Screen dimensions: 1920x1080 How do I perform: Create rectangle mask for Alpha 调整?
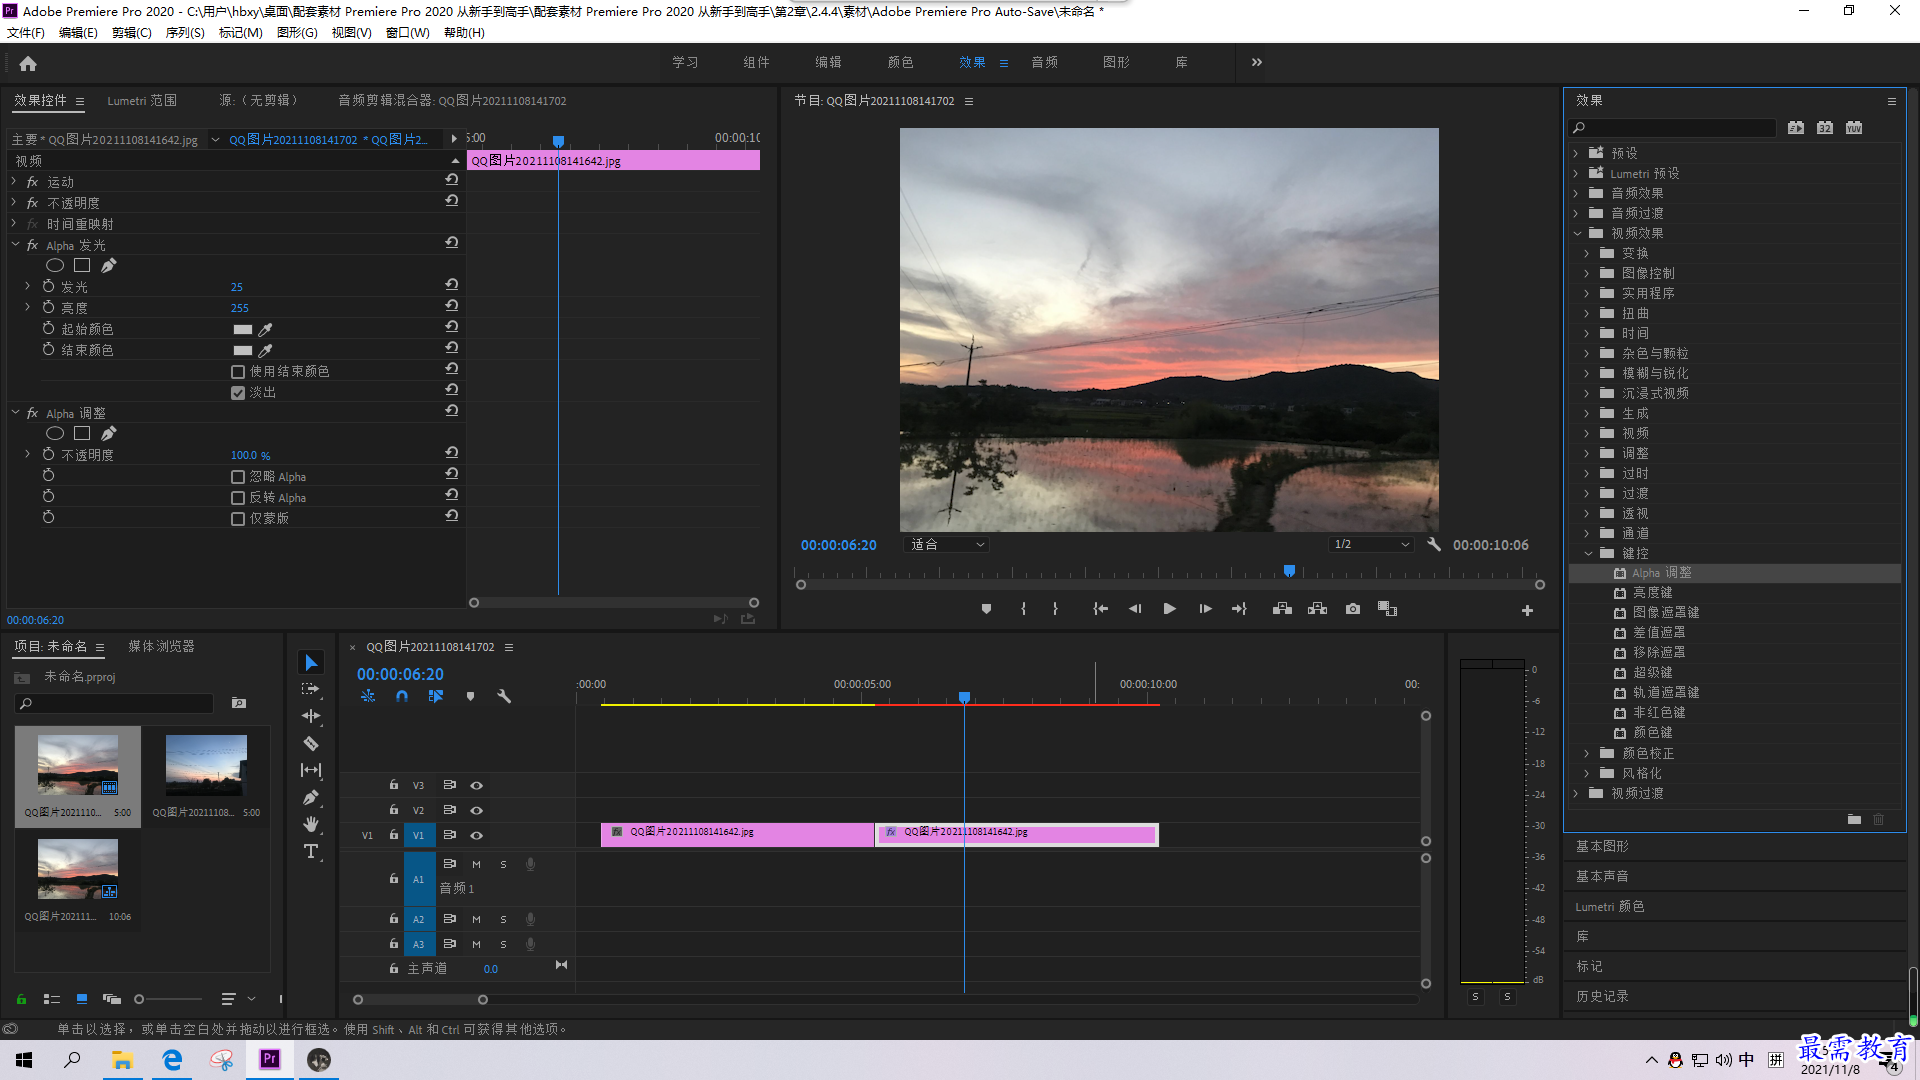(82, 433)
